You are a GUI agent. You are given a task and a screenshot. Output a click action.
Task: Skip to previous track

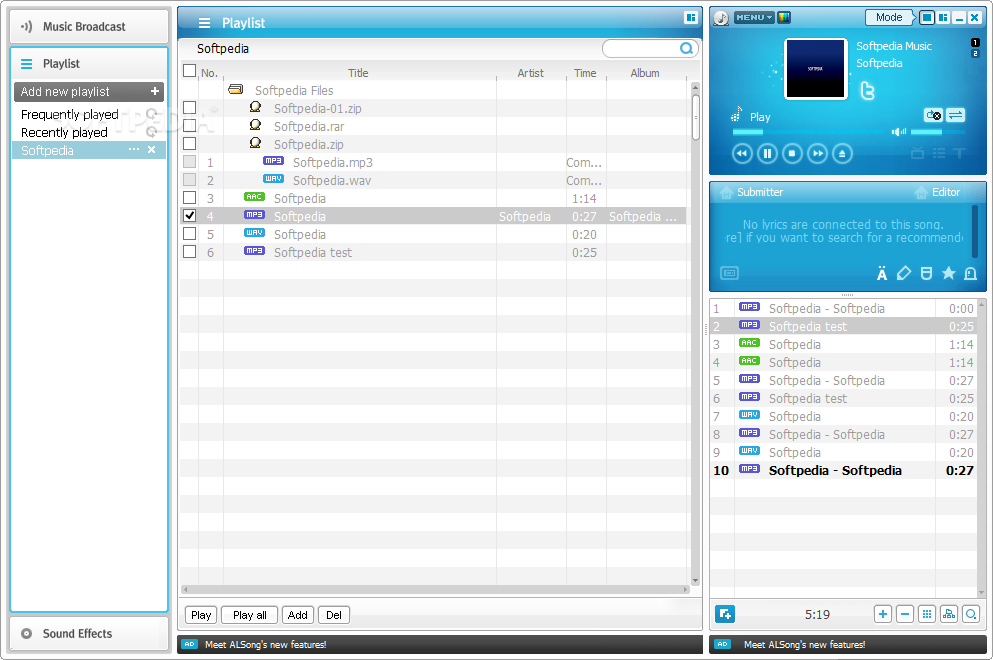pos(742,153)
